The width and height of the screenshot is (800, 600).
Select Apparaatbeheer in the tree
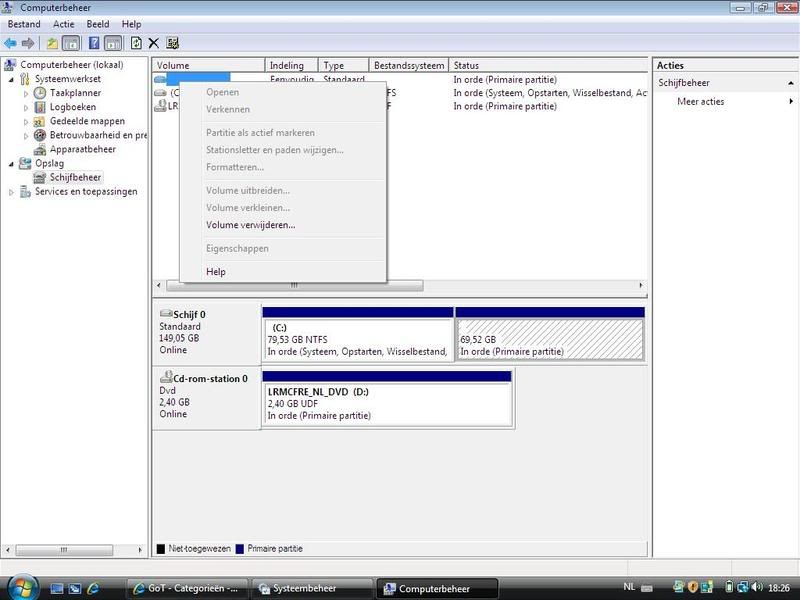[x=82, y=149]
